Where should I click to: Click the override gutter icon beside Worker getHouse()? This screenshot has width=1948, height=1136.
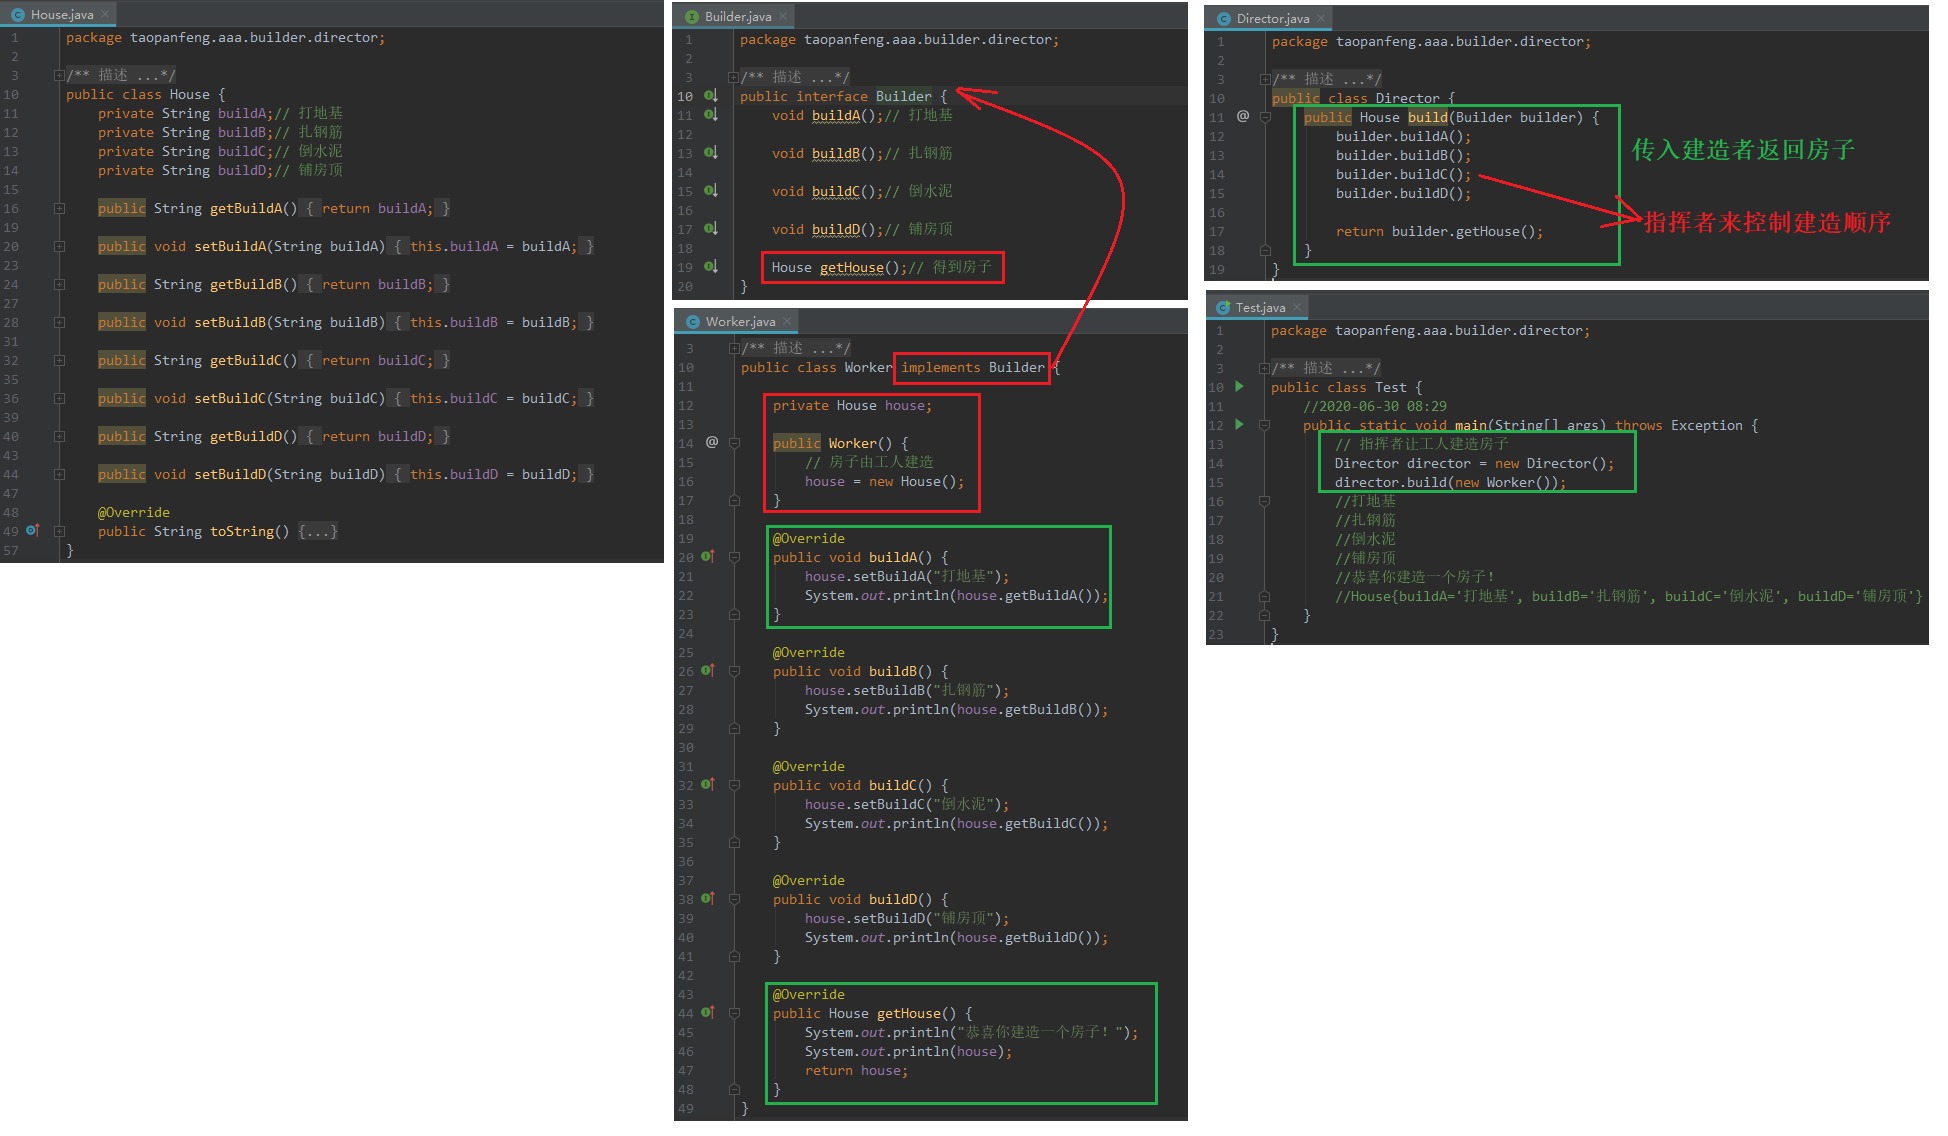click(x=708, y=1013)
